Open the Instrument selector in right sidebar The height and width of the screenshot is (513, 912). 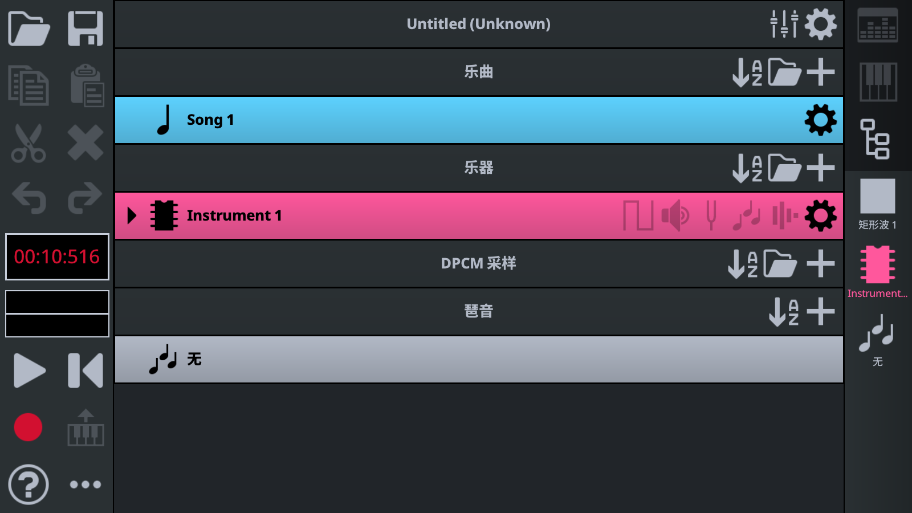coord(877,270)
